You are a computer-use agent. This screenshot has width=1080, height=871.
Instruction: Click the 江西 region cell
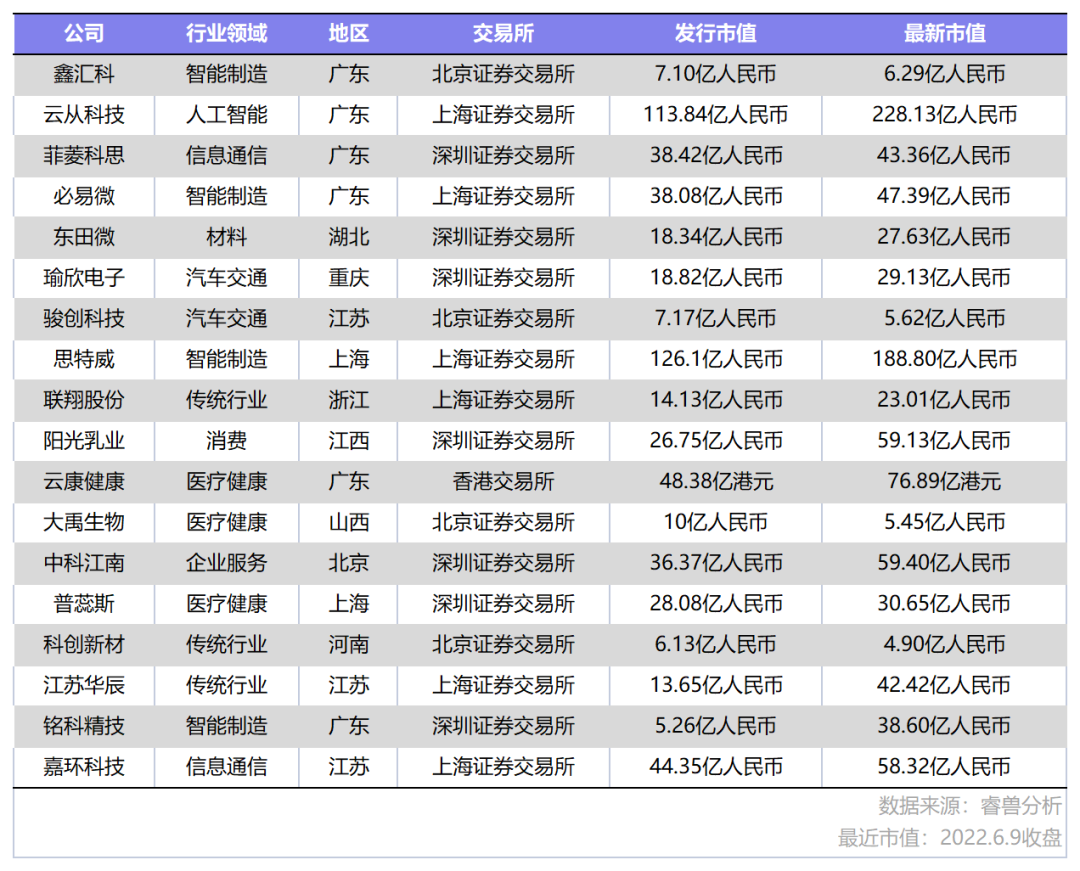(349, 441)
